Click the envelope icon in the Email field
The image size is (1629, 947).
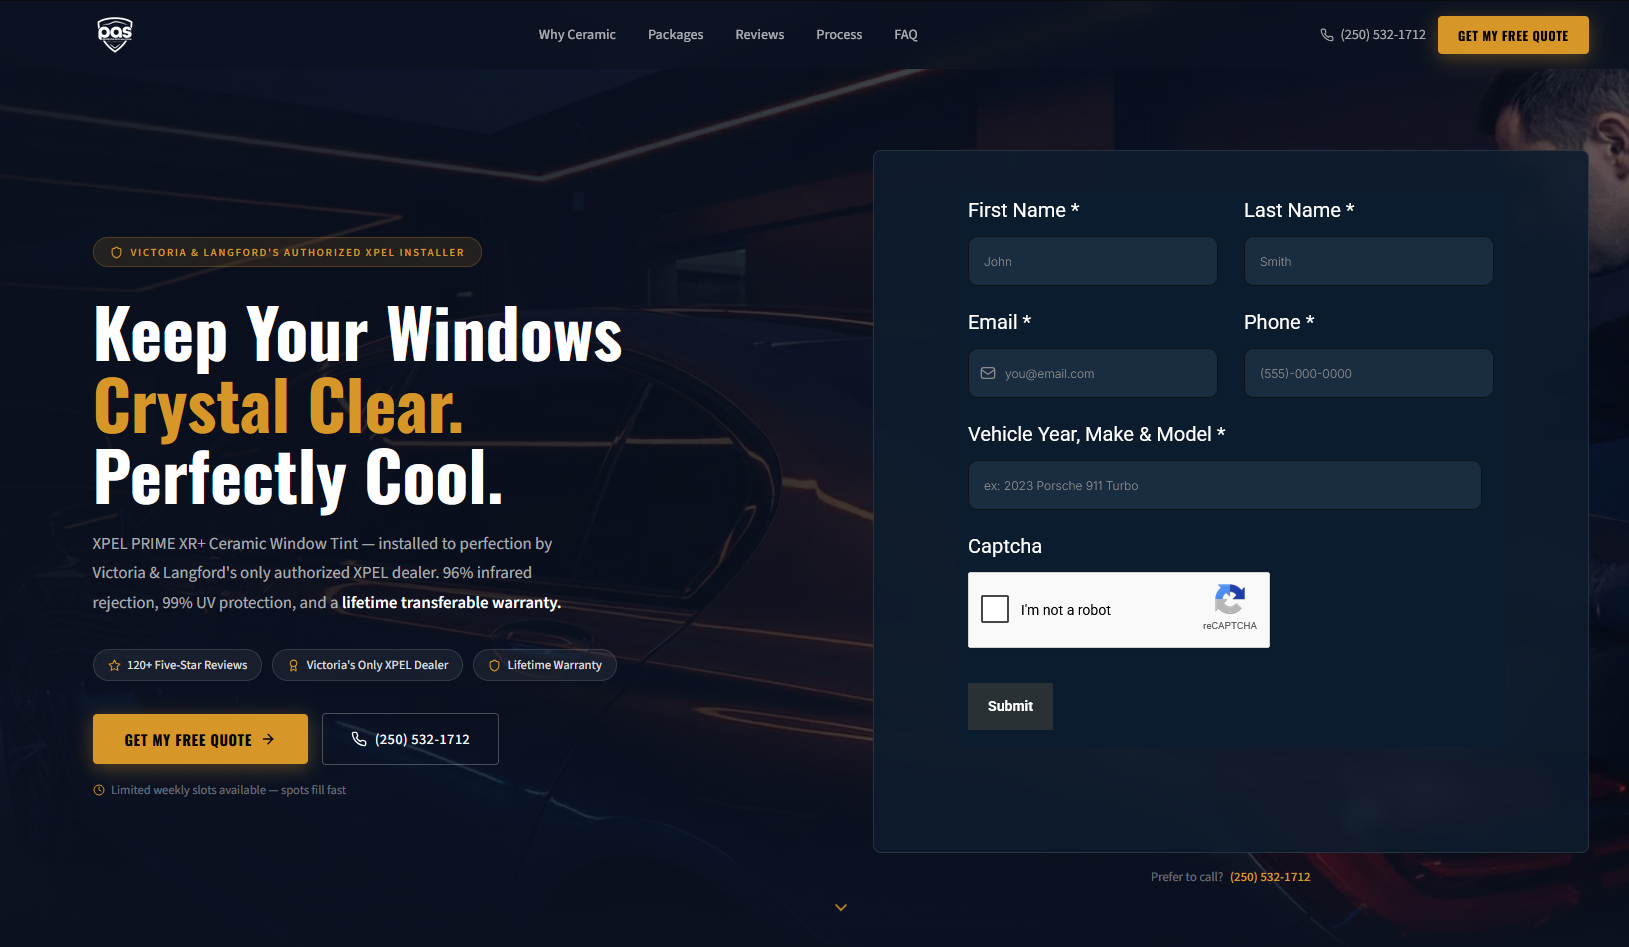987,373
